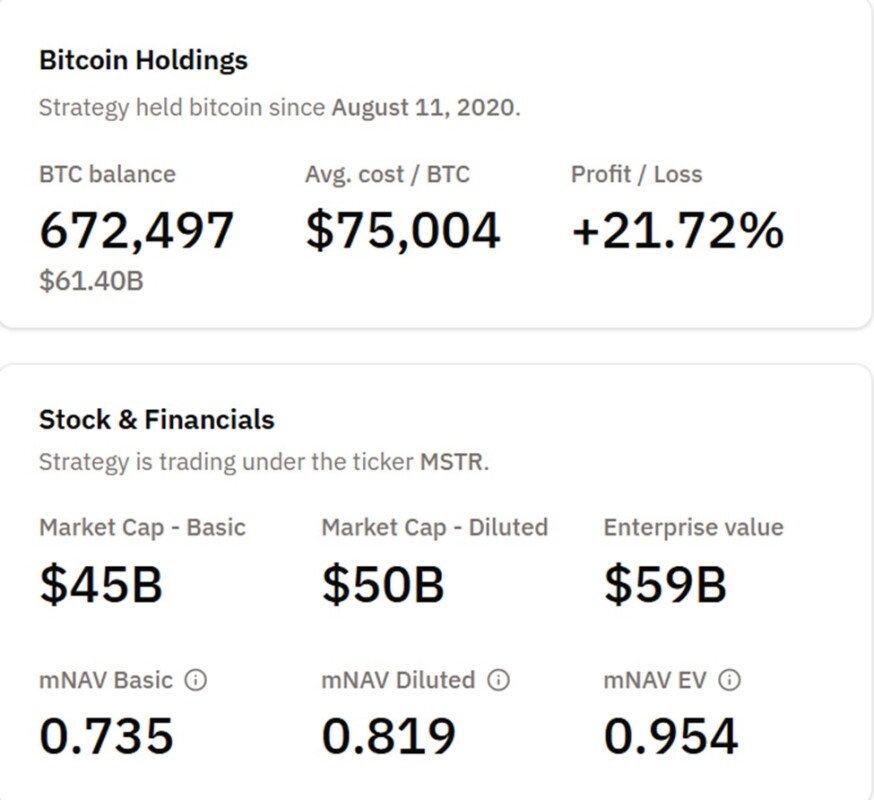
Task: Click the MSTR ticker text
Action: coord(452,463)
